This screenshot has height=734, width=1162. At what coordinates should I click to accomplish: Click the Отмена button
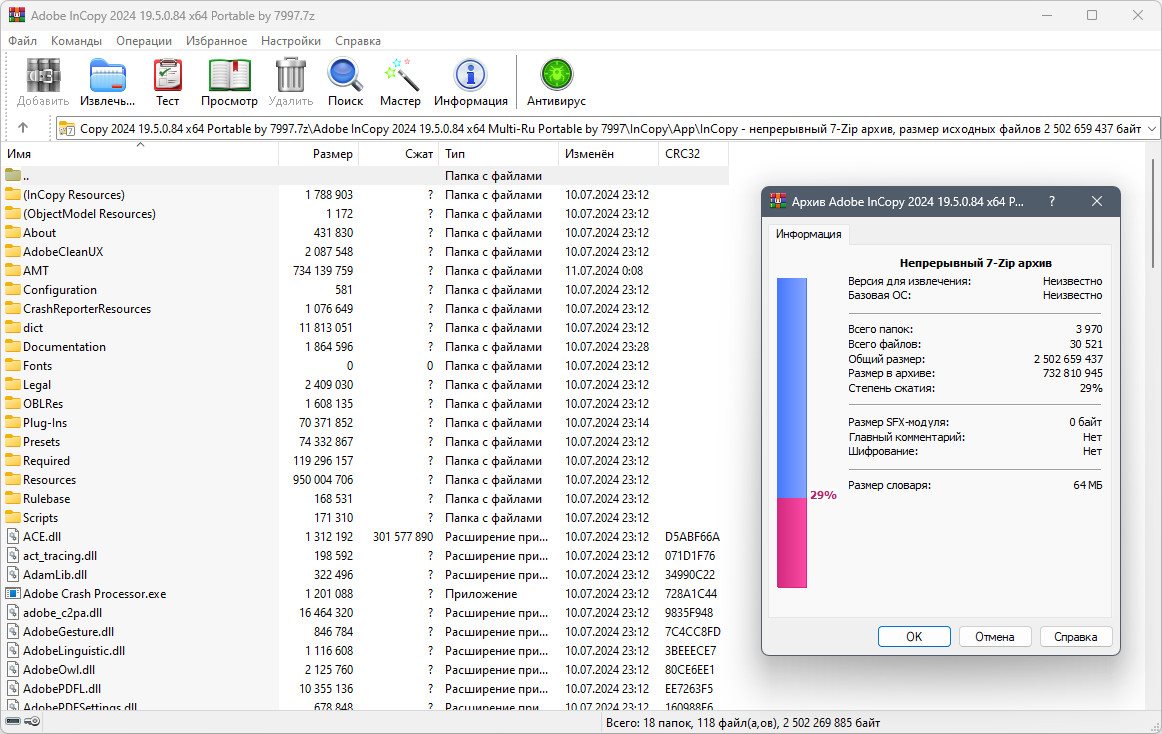click(x=994, y=637)
